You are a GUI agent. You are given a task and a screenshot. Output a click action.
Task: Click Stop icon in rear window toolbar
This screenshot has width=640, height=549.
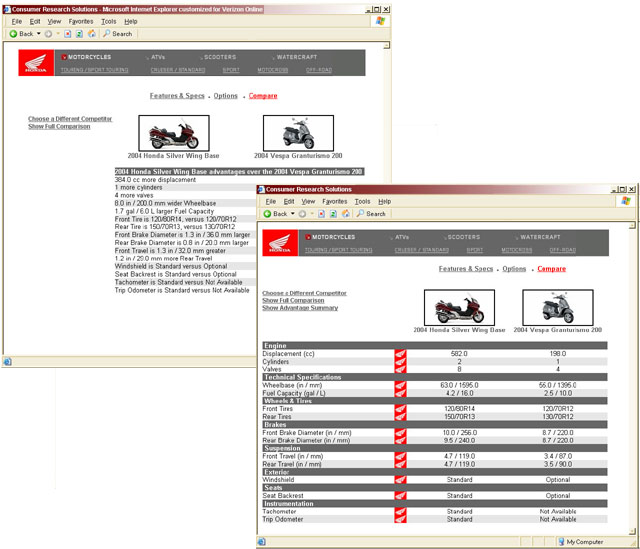(x=68, y=34)
